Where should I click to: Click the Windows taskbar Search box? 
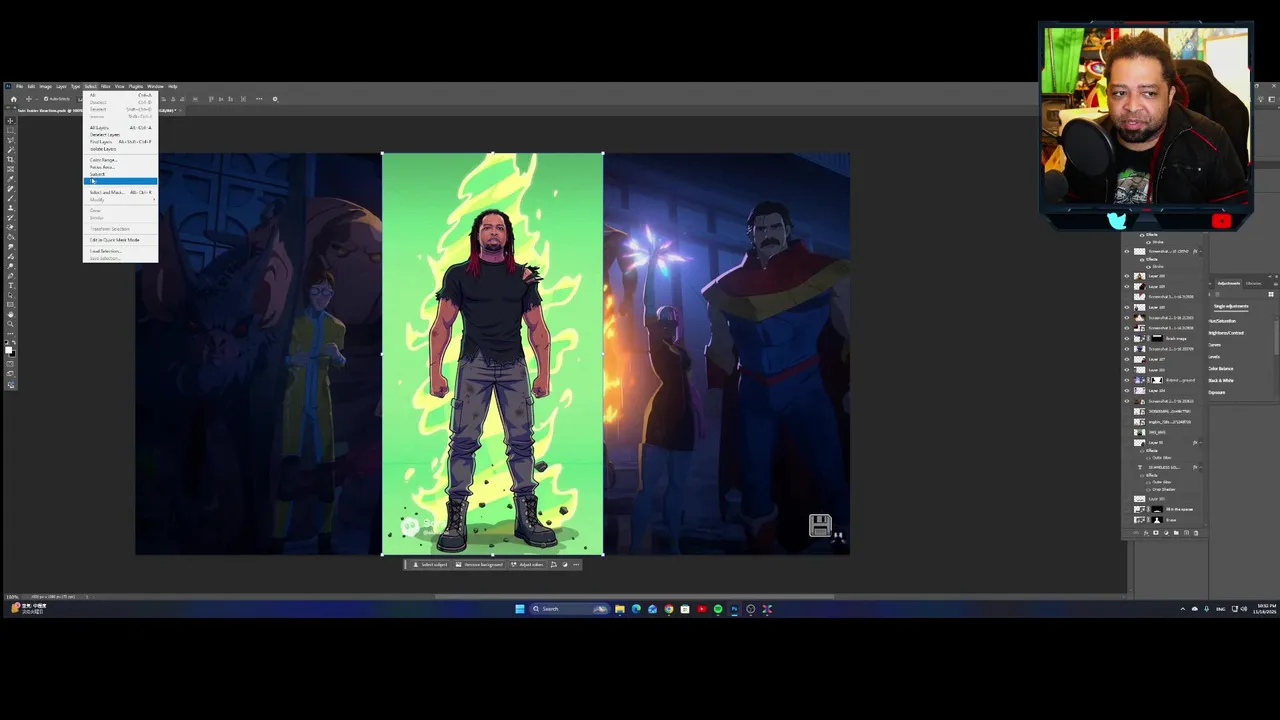coord(570,609)
